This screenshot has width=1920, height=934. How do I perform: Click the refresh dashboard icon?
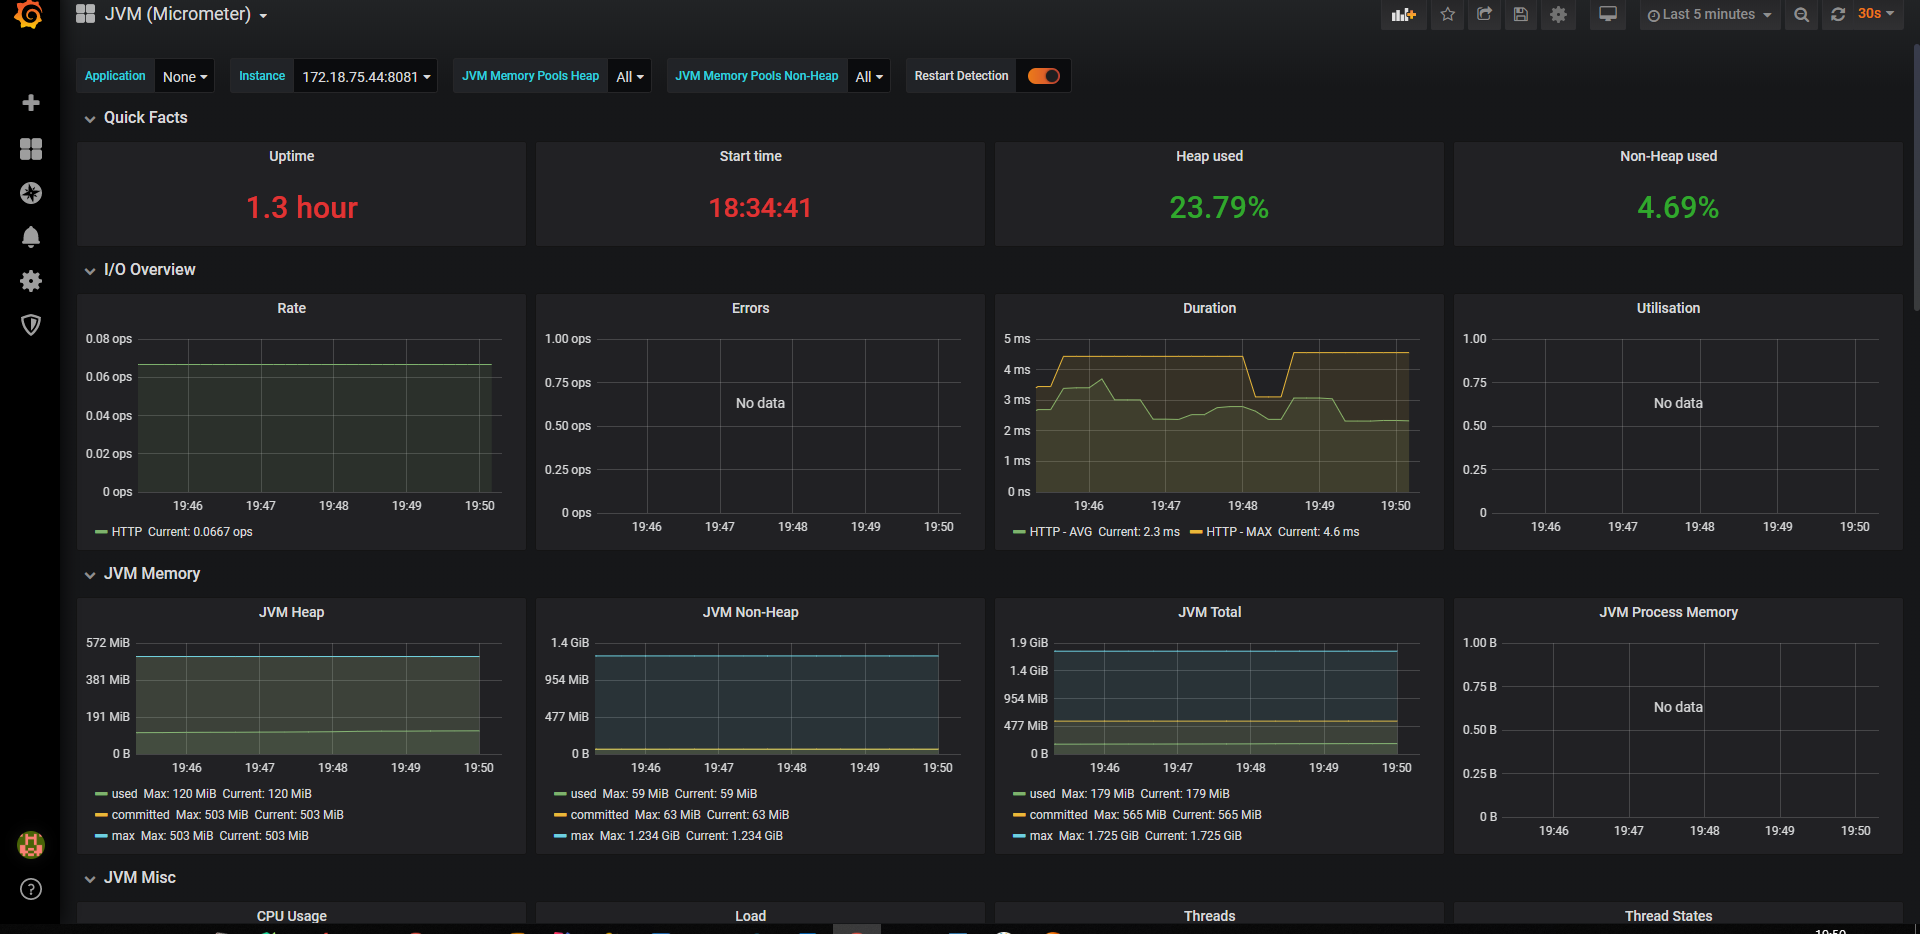click(1838, 15)
